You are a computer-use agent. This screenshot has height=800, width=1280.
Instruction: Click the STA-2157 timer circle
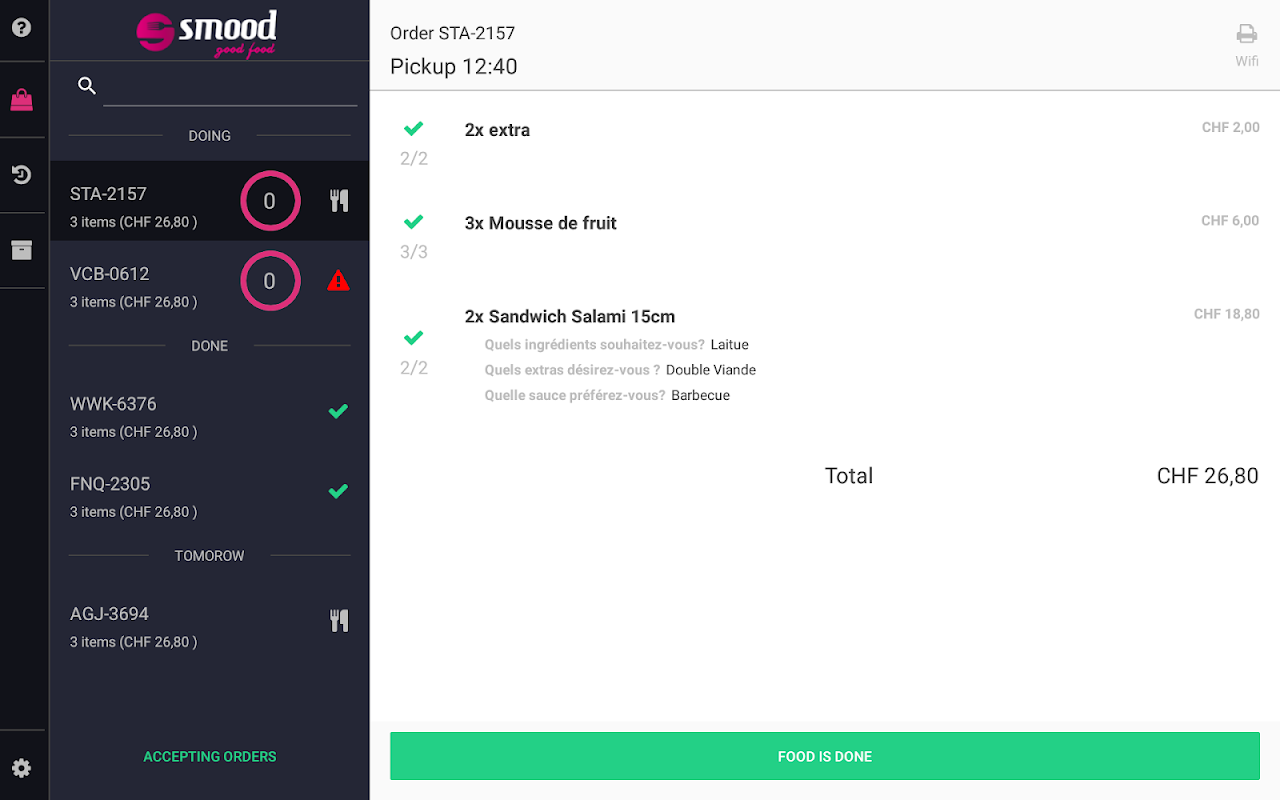tap(270, 201)
